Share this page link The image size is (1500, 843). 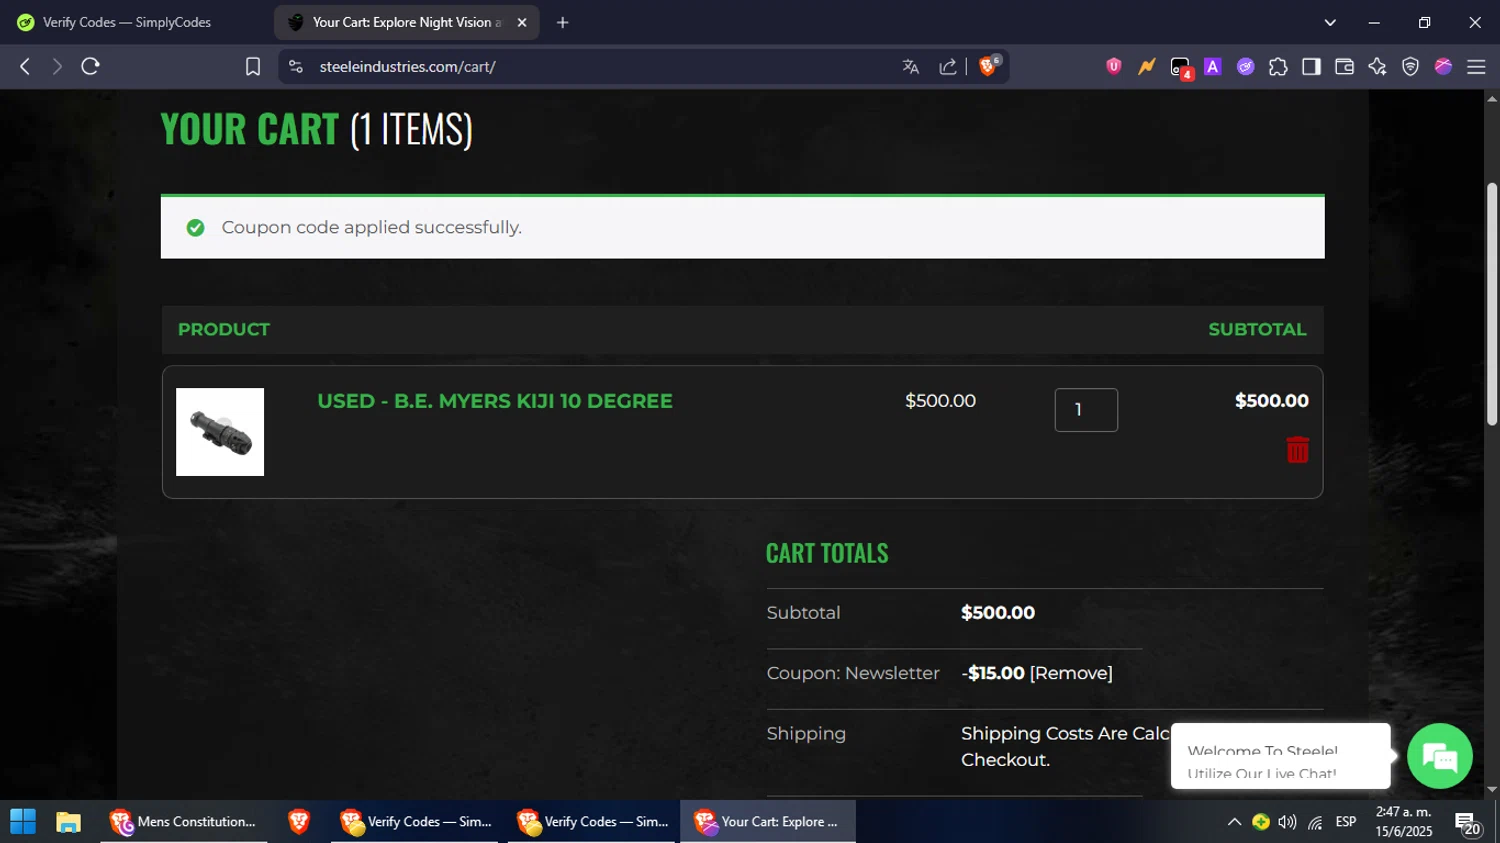(947, 67)
